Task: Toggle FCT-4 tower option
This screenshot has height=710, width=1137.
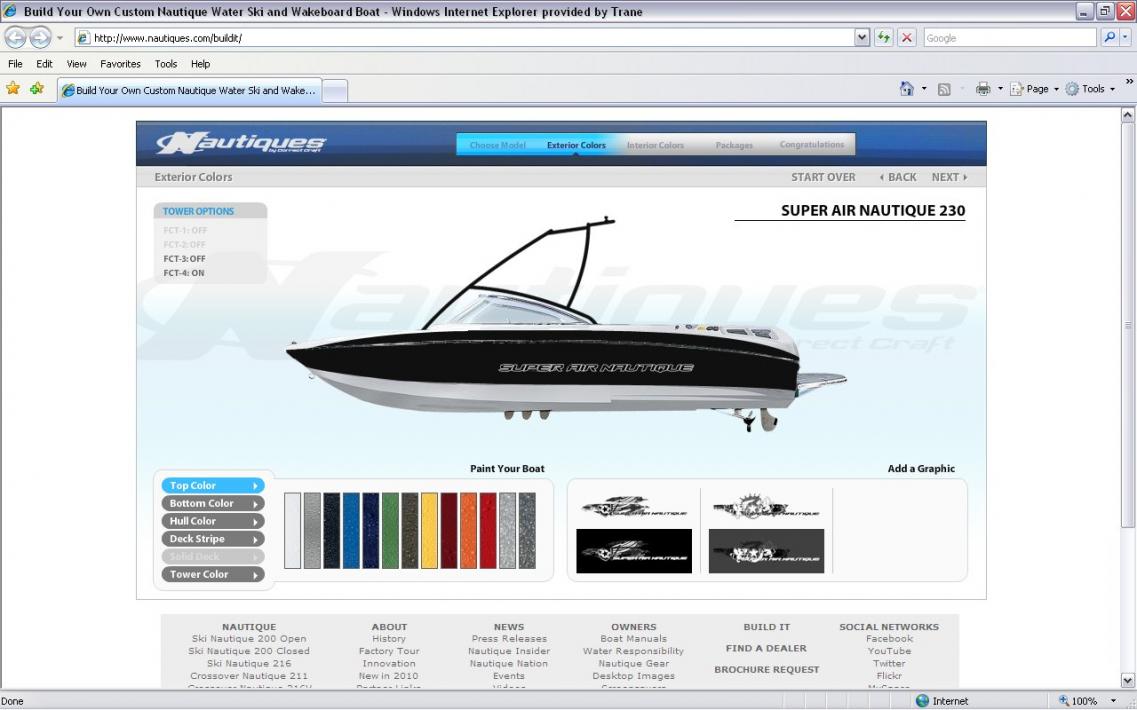Action: click(x=184, y=273)
